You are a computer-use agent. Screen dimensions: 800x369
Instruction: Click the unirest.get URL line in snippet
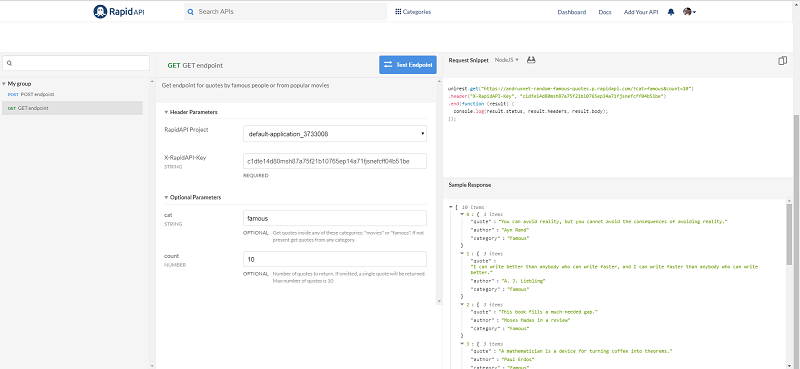point(571,89)
